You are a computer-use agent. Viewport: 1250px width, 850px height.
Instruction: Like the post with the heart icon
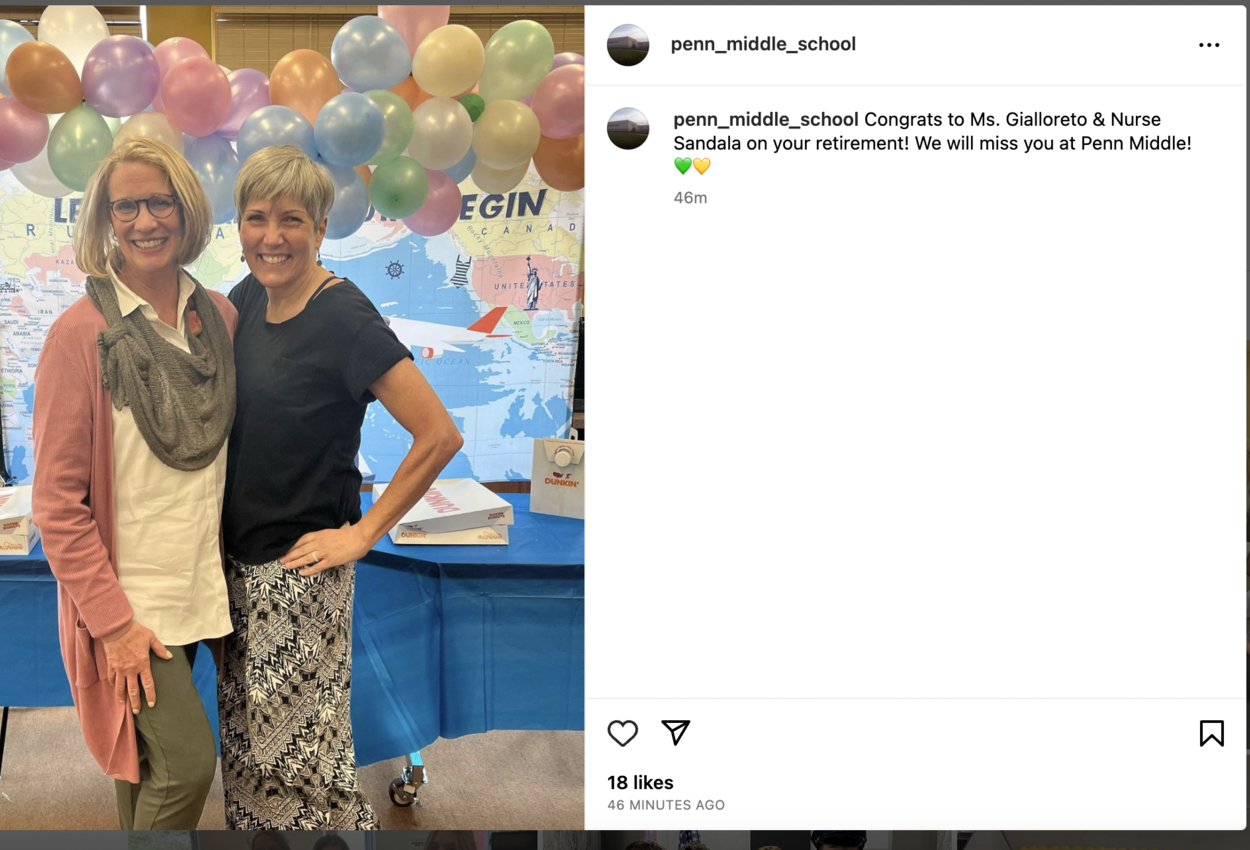tap(622, 733)
